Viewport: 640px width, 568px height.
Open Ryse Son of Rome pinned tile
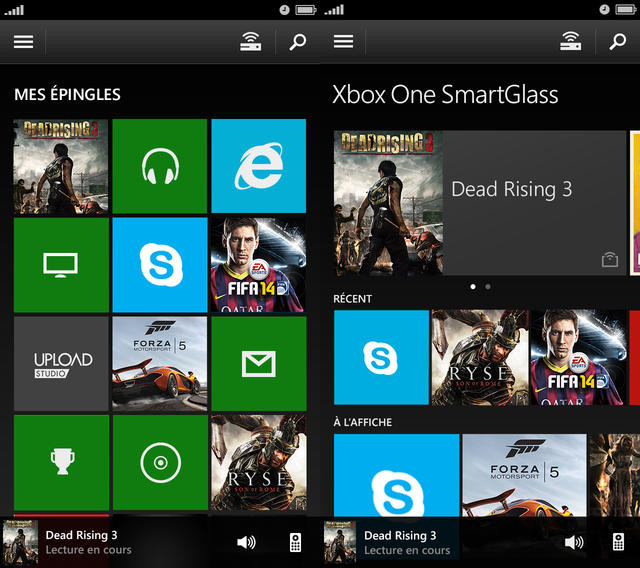[259, 463]
